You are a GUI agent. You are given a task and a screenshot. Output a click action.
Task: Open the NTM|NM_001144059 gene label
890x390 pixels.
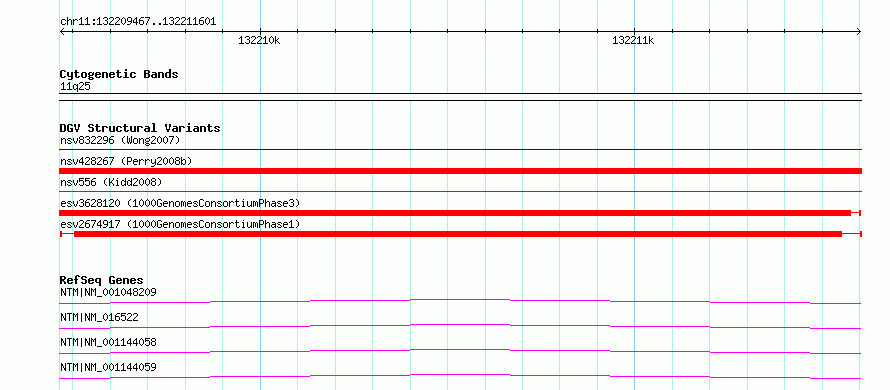pyautogui.click(x=108, y=367)
